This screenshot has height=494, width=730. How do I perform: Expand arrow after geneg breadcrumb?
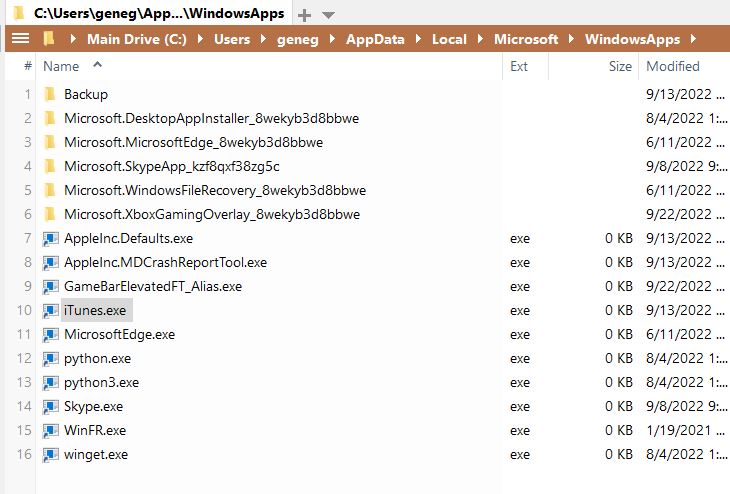point(332,39)
